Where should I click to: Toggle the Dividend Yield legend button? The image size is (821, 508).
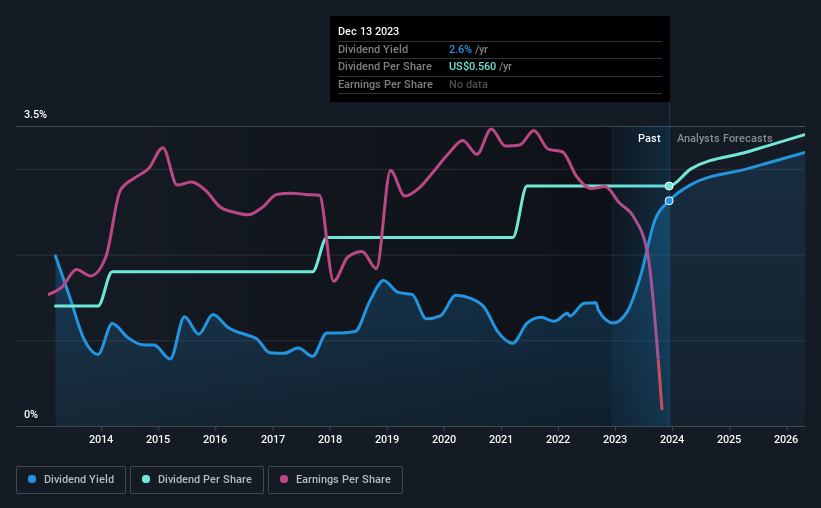[71, 480]
